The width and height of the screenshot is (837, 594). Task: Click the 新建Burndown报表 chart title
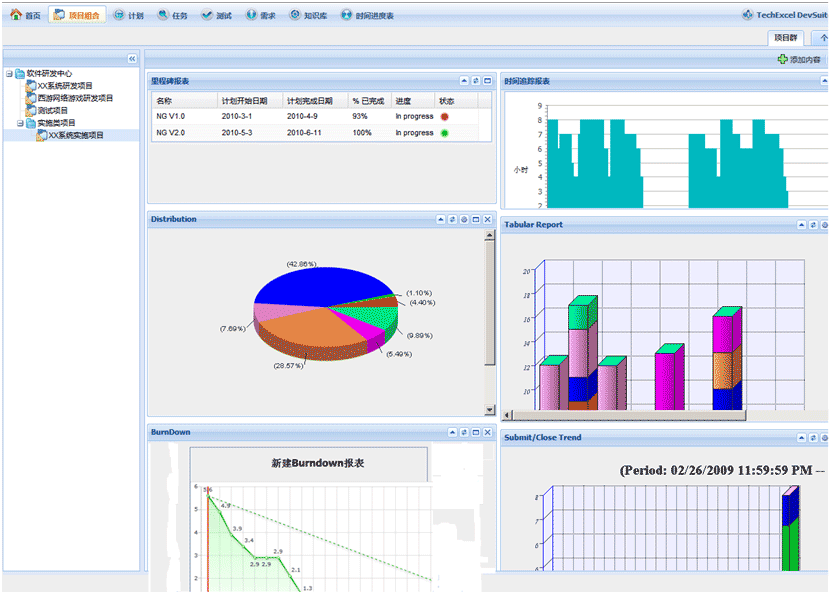[x=318, y=463]
